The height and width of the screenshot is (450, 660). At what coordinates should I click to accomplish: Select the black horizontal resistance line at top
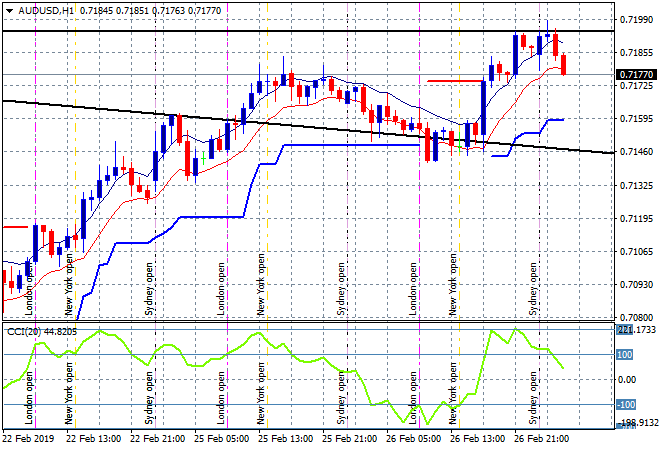pos(300,31)
